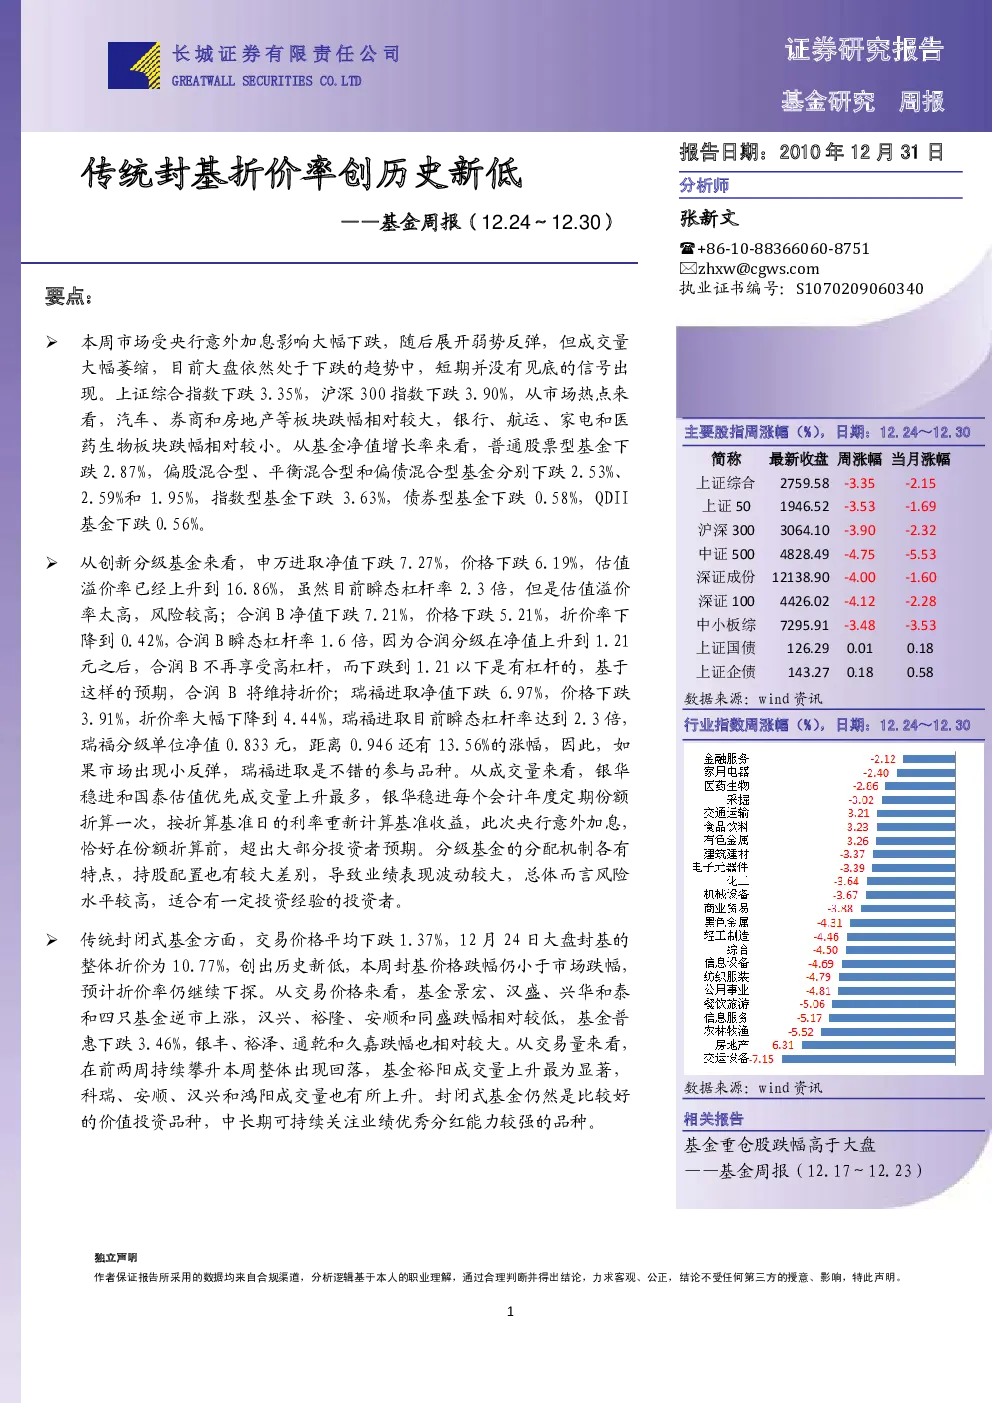
Task: Select the analyst name 张新文
Action: click(709, 218)
